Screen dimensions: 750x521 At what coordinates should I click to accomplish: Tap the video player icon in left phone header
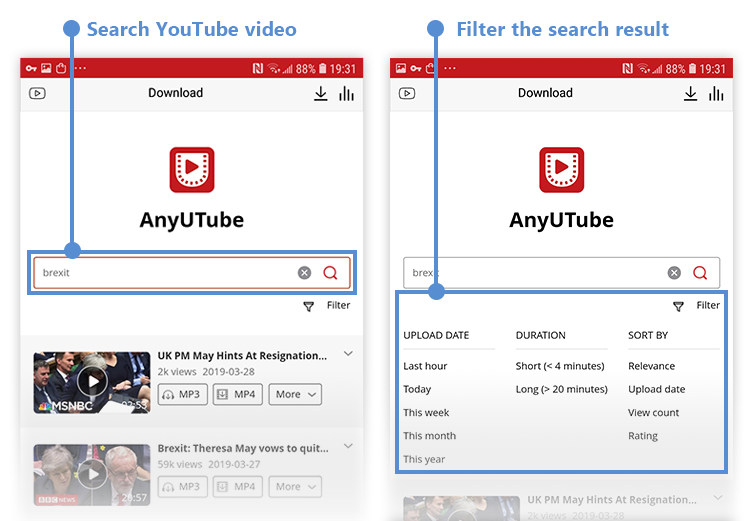[37, 93]
